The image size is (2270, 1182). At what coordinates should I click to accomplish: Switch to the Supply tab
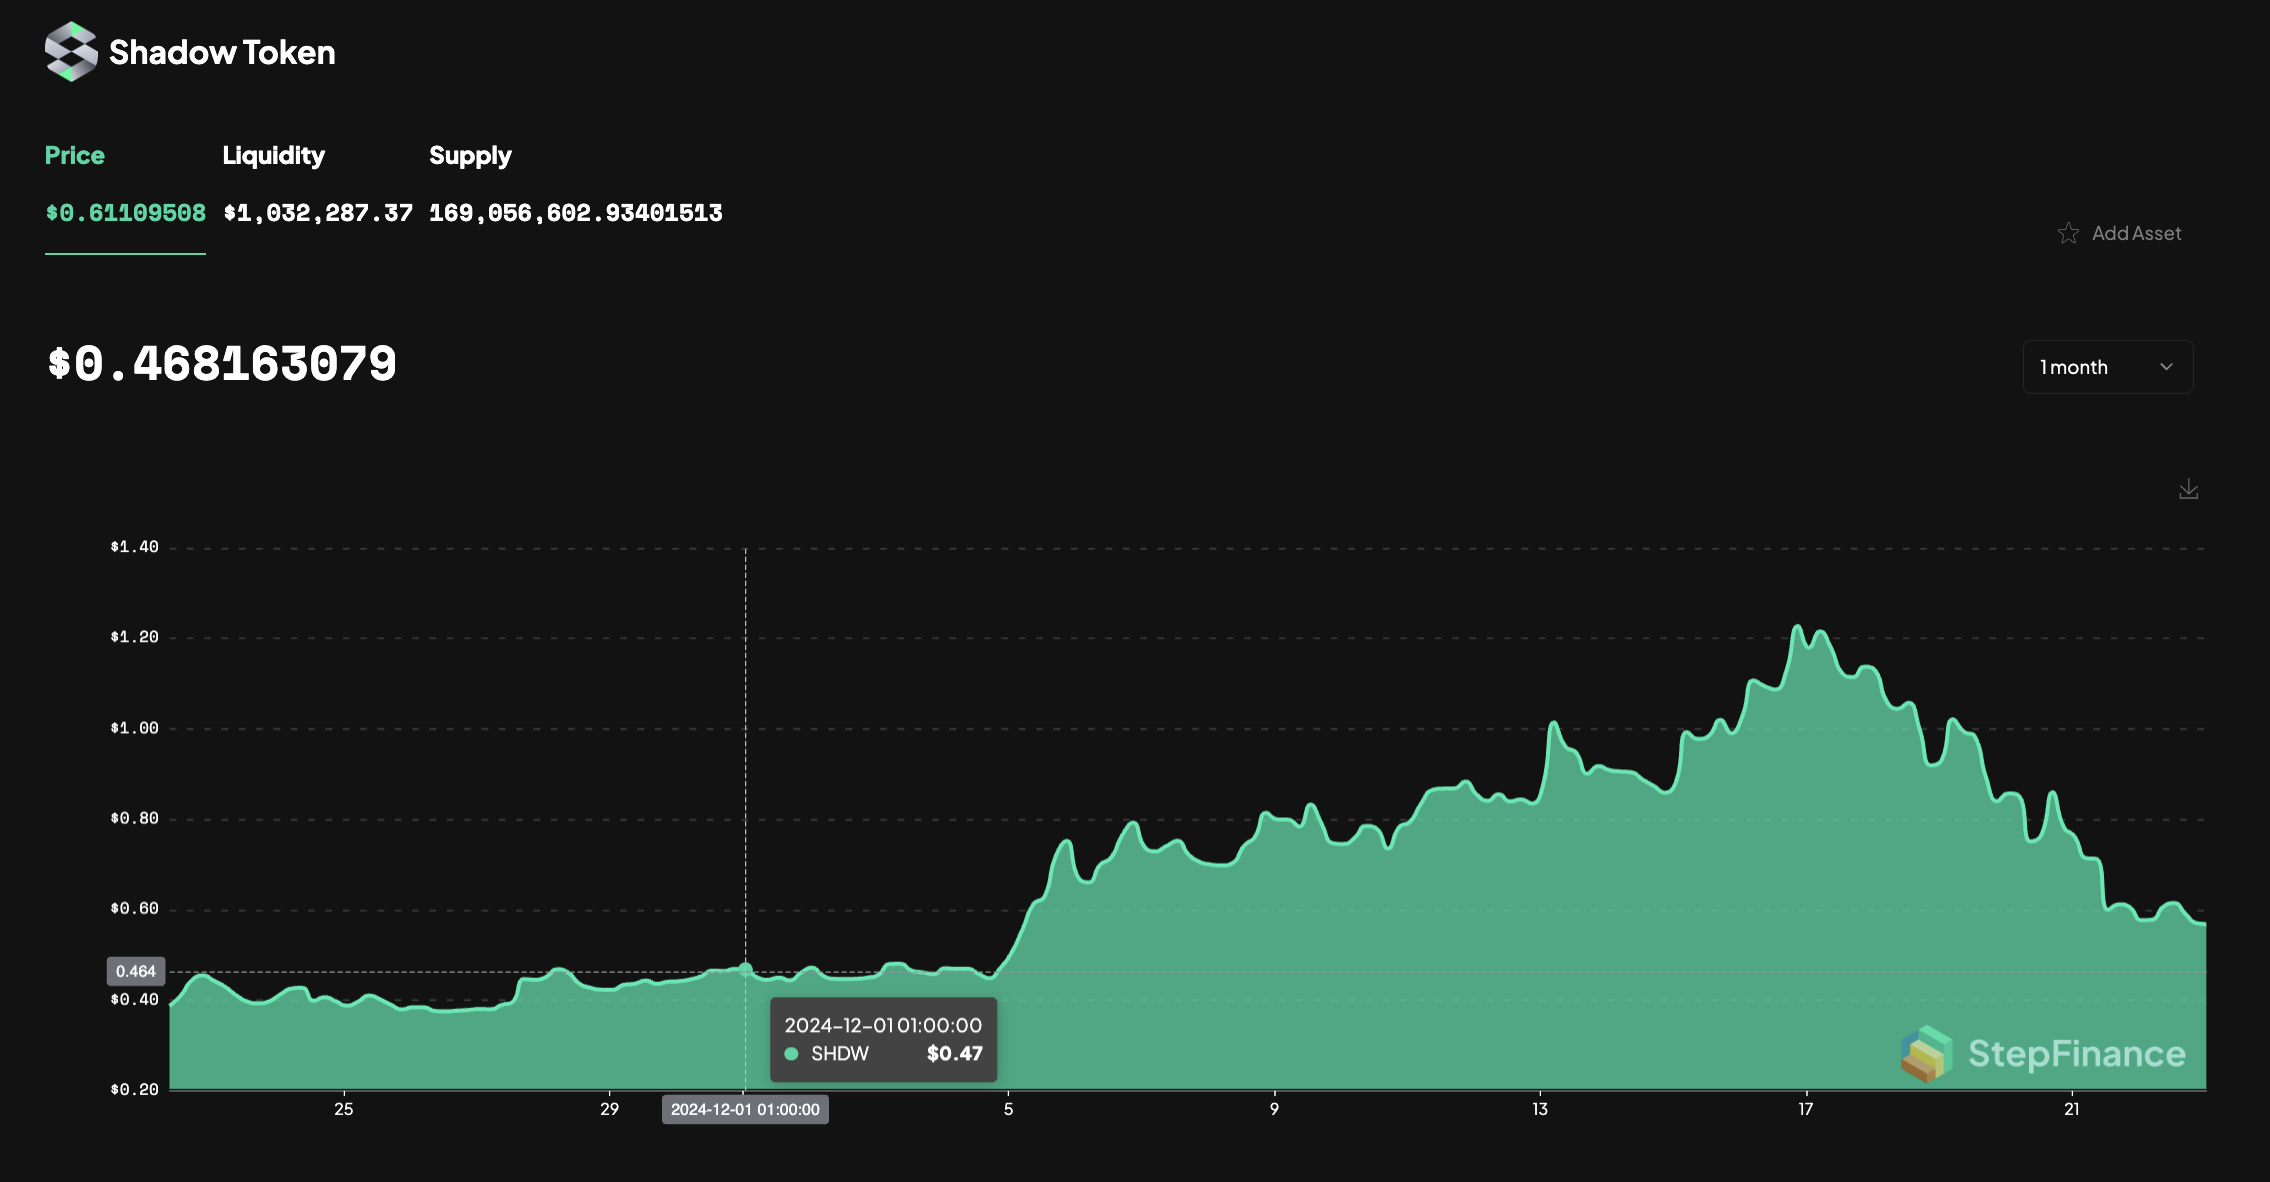(x=470, y=155)
